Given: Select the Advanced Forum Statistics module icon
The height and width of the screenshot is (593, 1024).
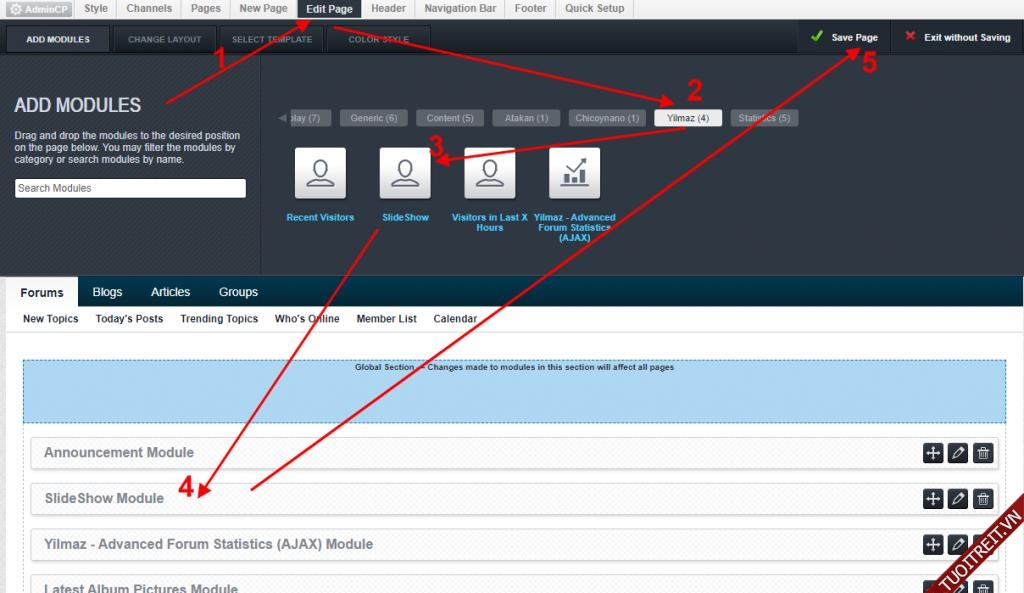Looking at the screenshot, I should tap(575, 173).
